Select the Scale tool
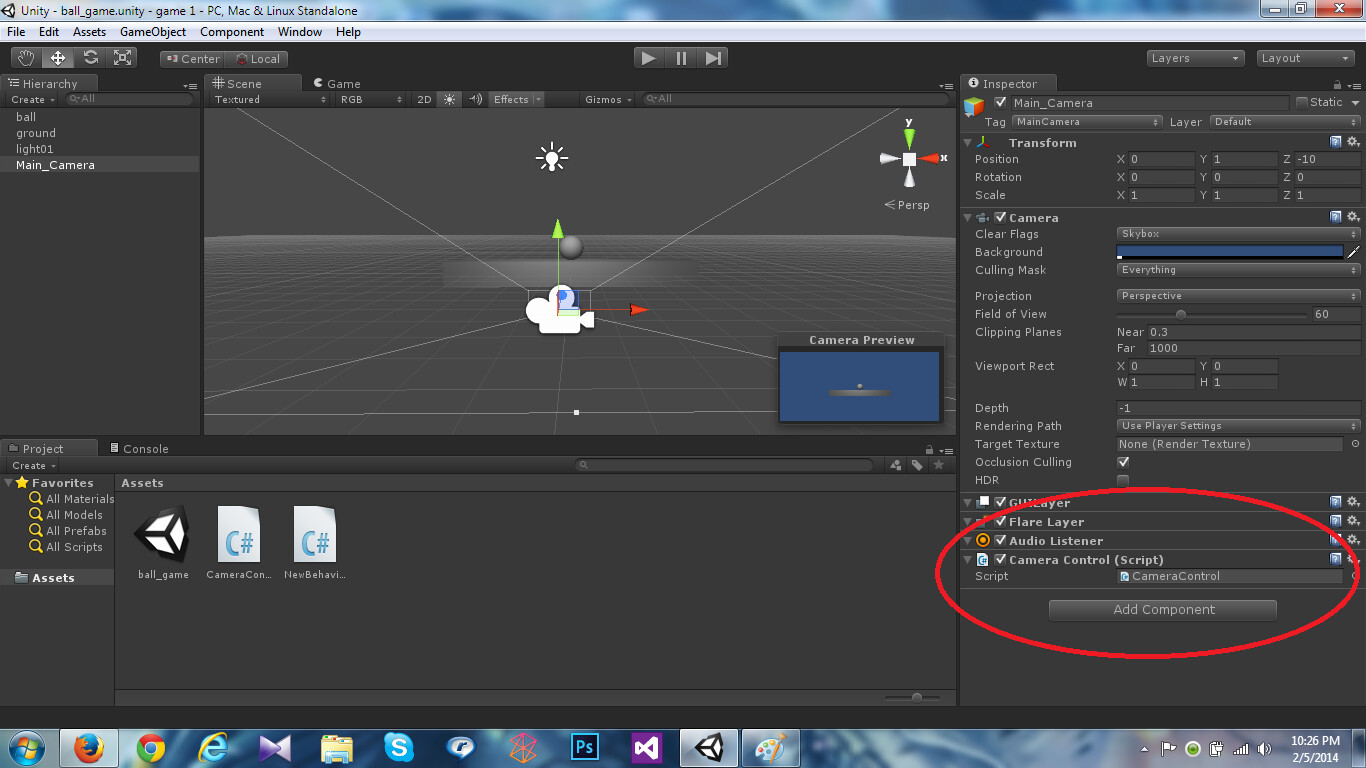Screen dimensions: 1366x768 coord(123,57)
